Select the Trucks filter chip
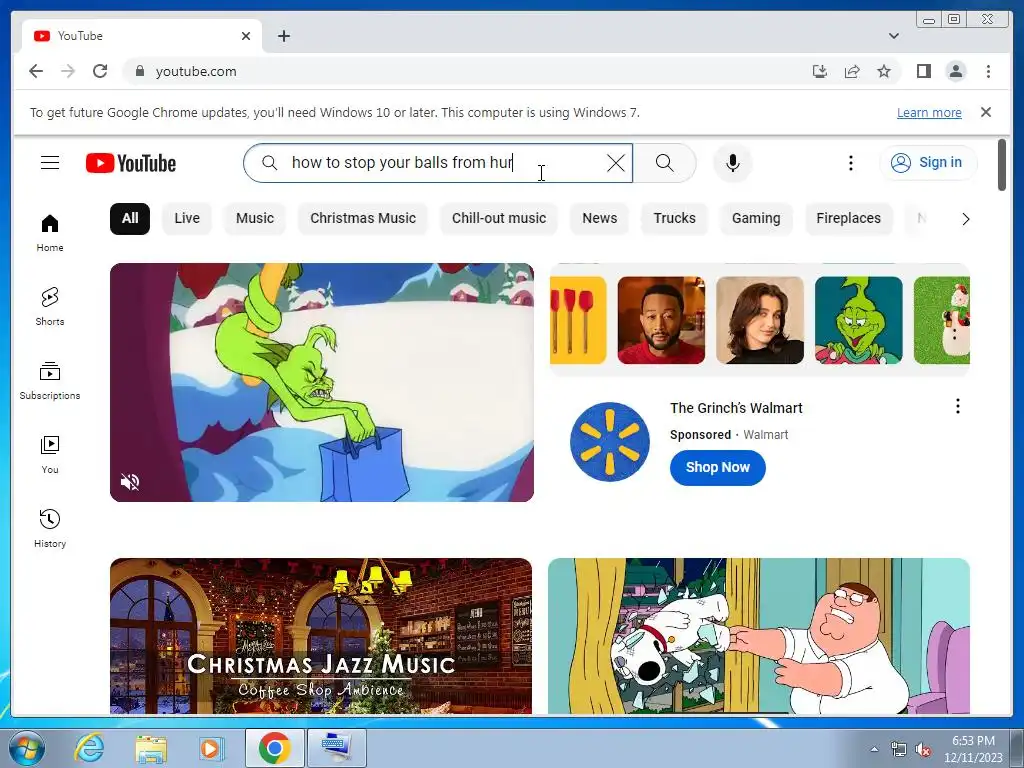1024x768 pixels. (675, 218)
